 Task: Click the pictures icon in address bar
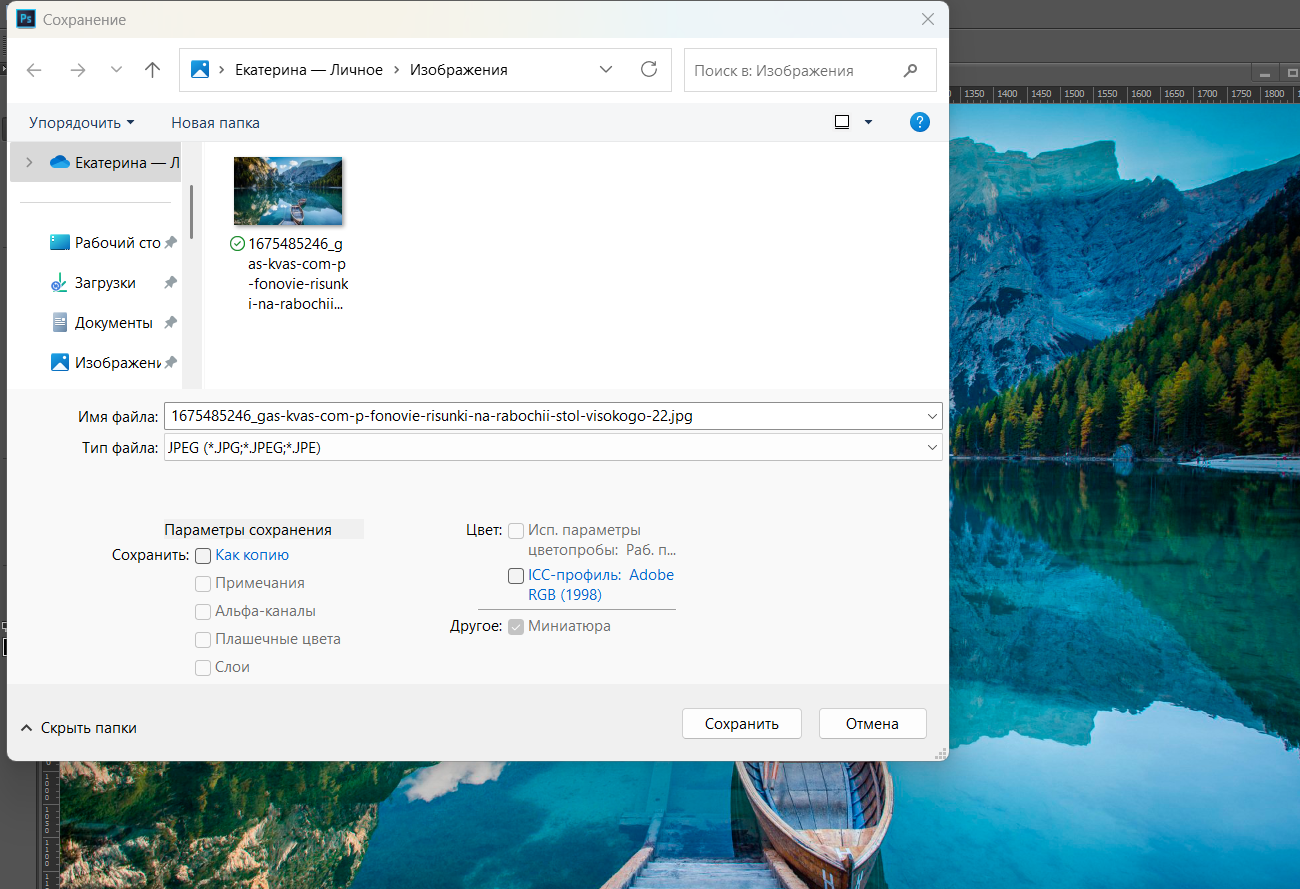200,70
